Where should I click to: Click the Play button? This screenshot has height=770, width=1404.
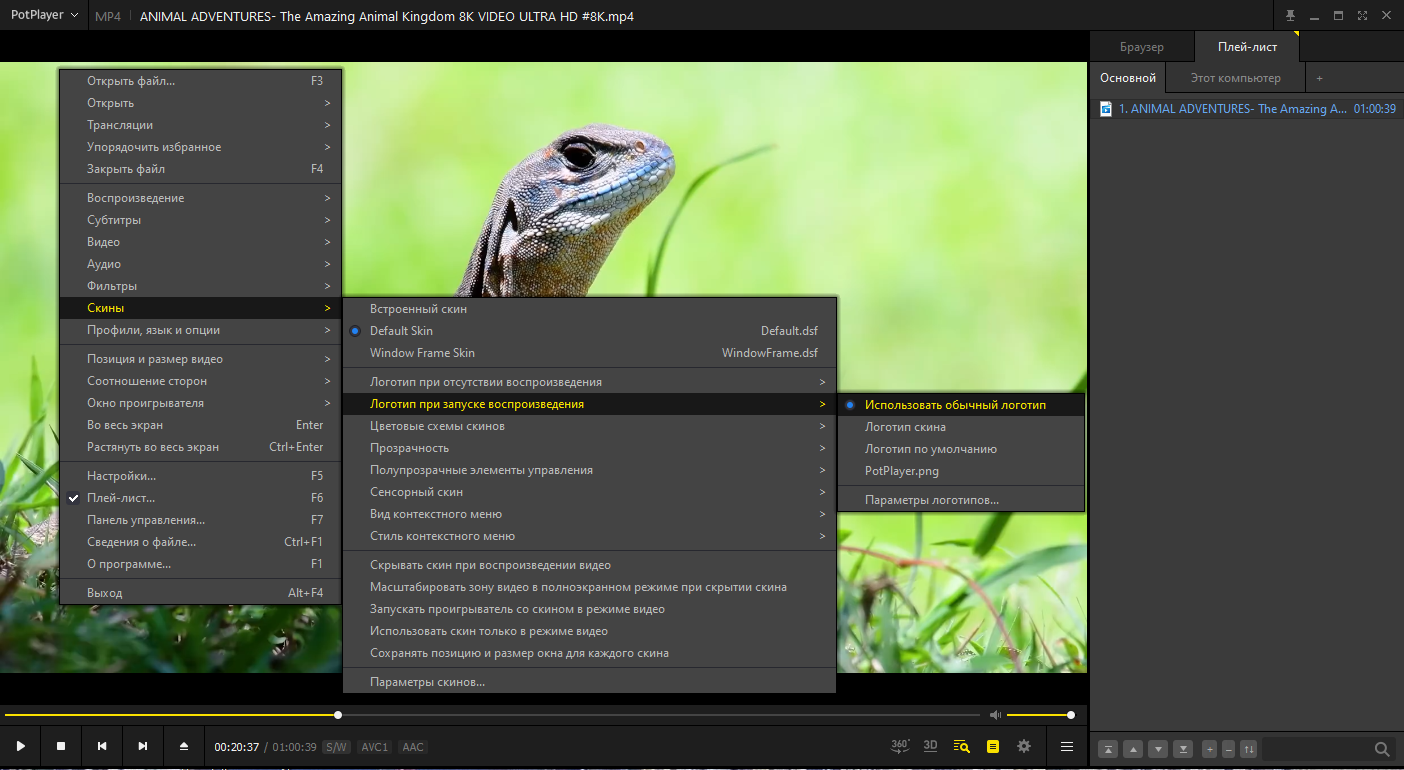(x=20, y=746)
